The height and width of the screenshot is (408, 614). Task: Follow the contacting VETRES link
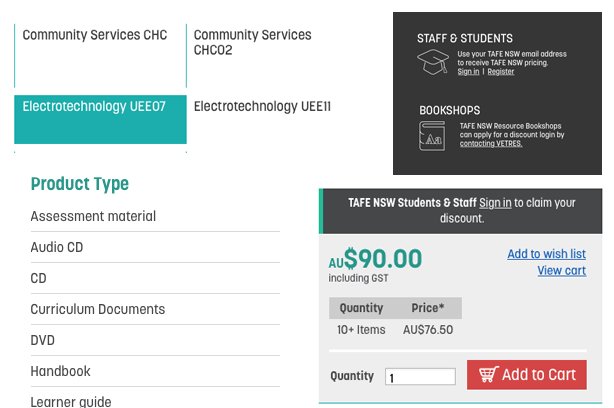(491, 143)
